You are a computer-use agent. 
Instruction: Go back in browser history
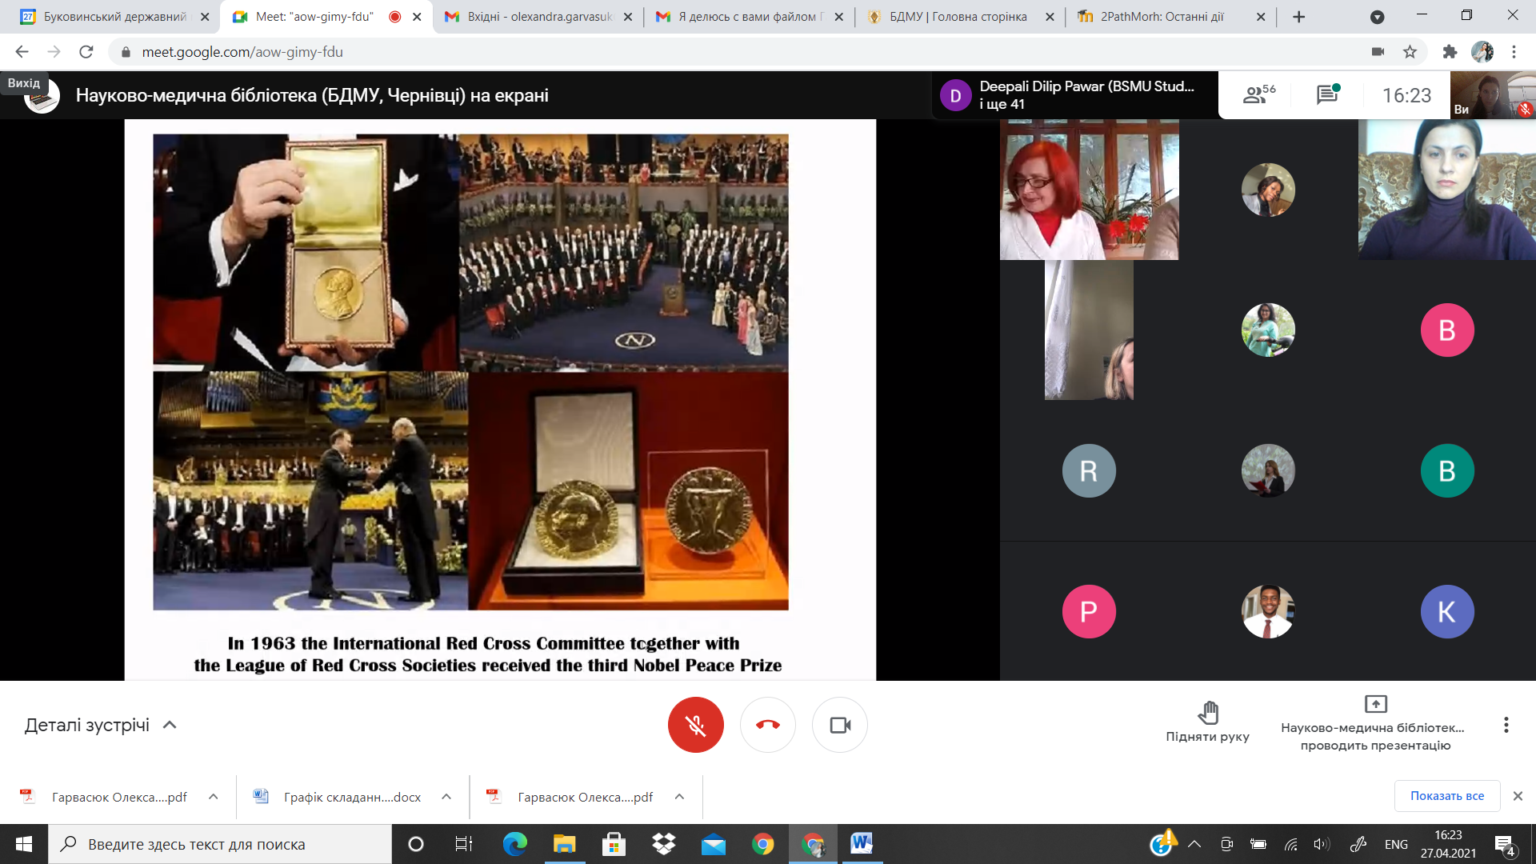(x=22, y=52)
